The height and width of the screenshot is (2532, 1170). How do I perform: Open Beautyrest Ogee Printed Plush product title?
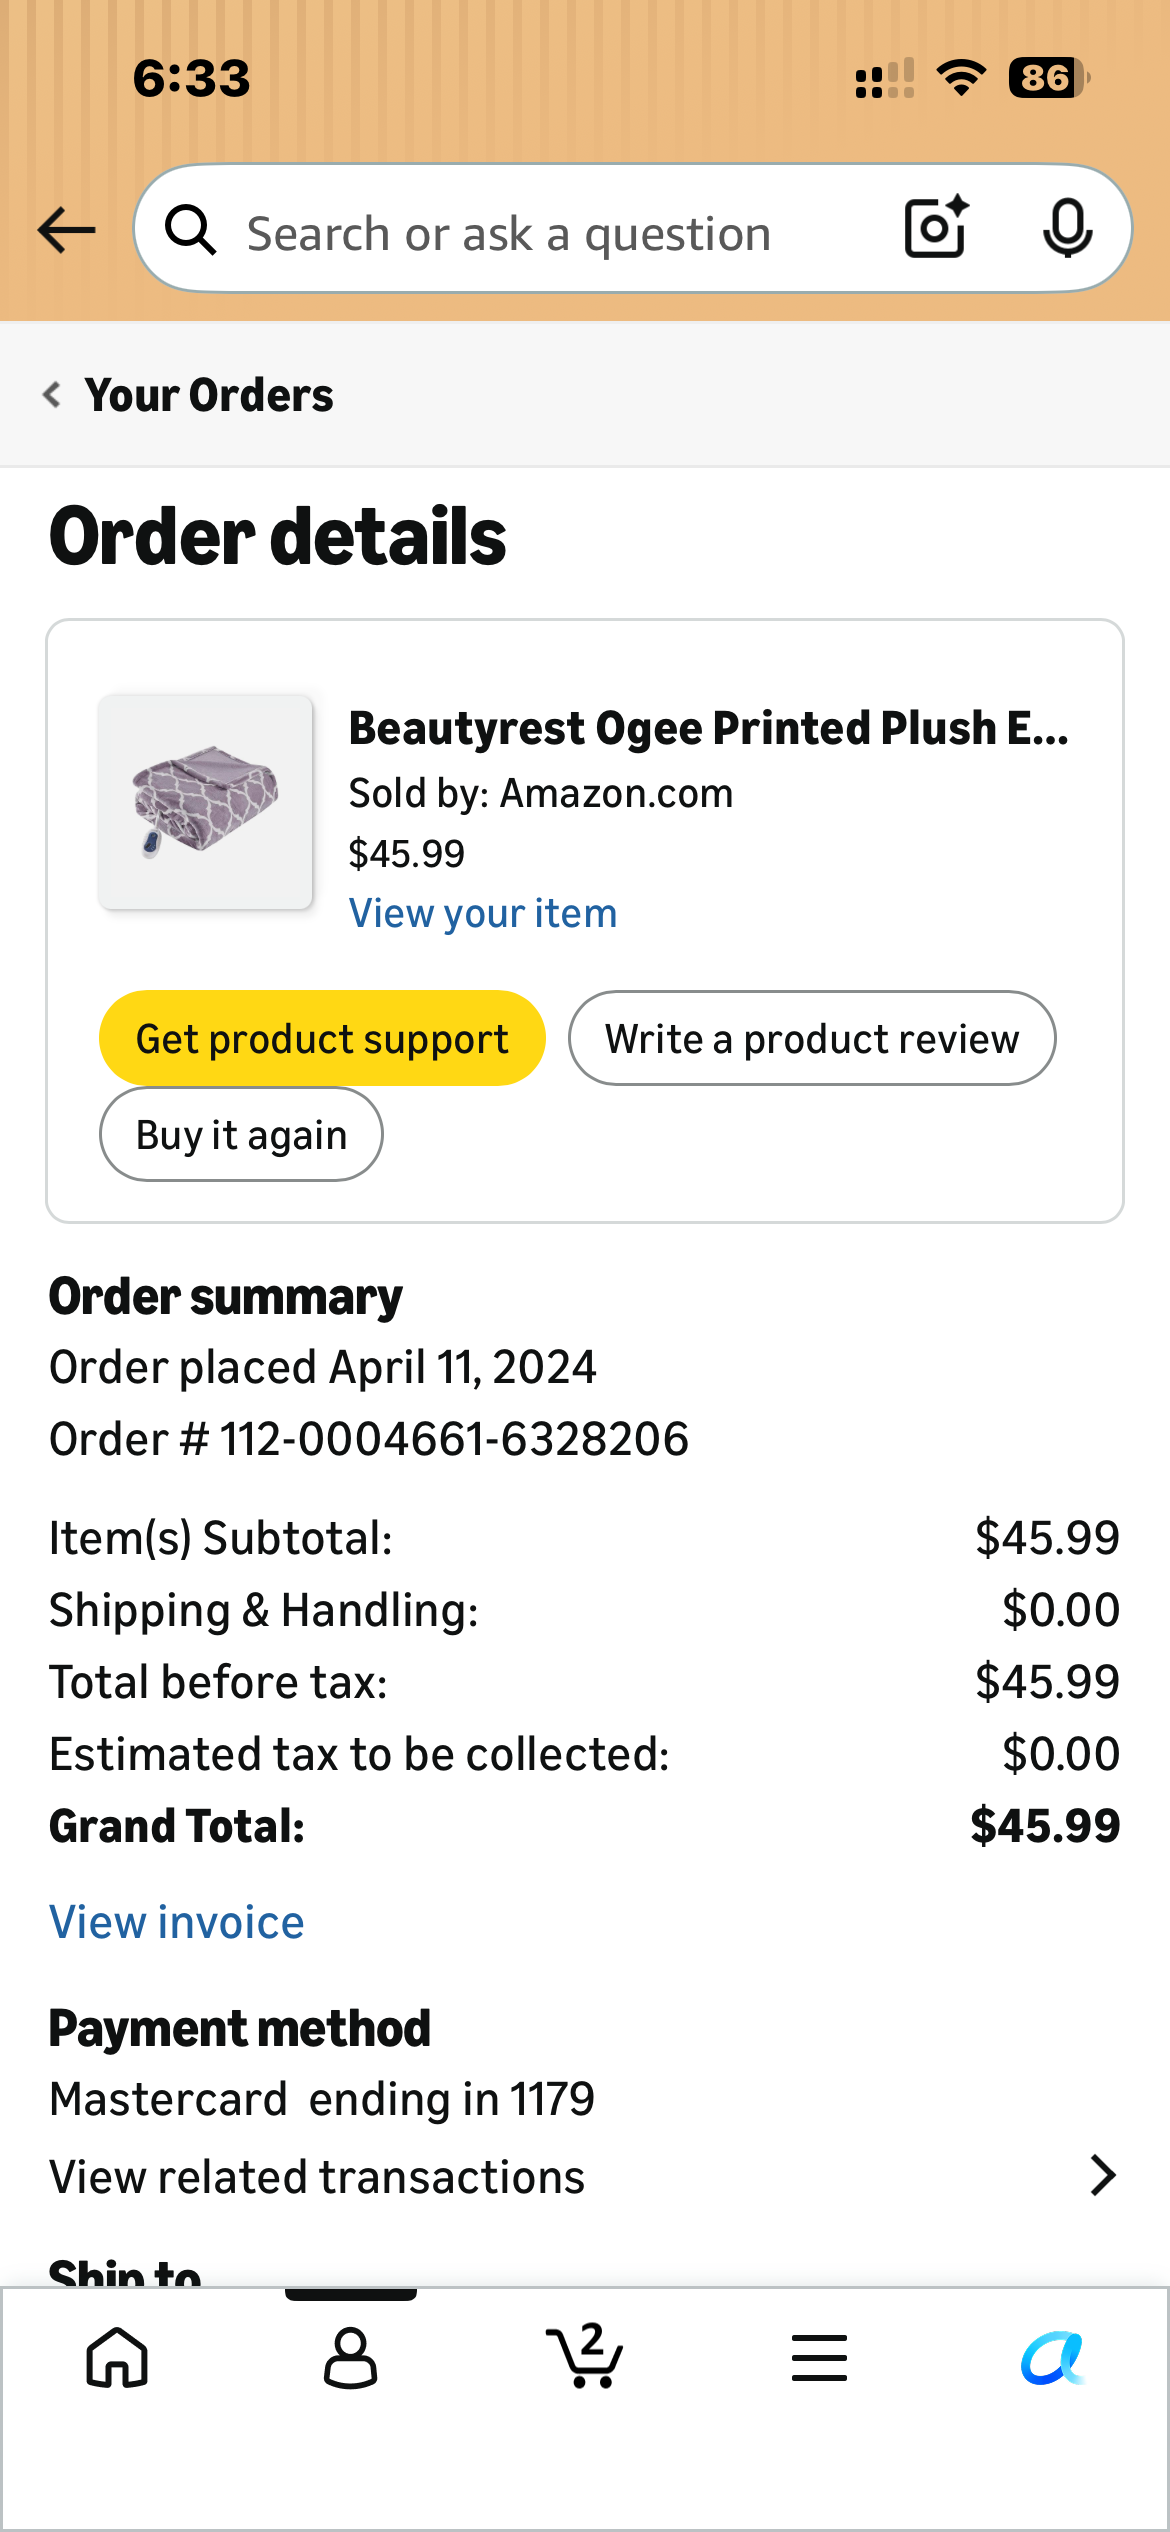(708, 728)
